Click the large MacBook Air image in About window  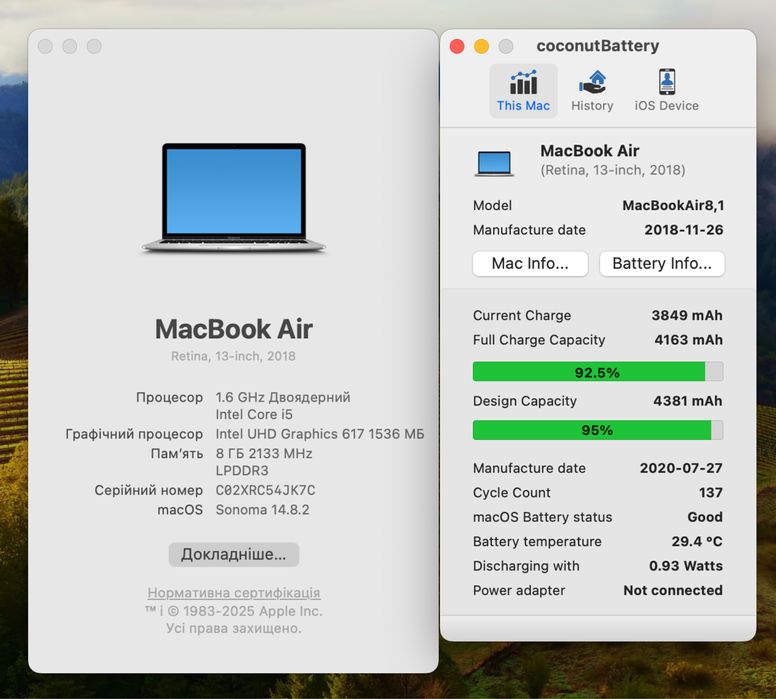234,198
